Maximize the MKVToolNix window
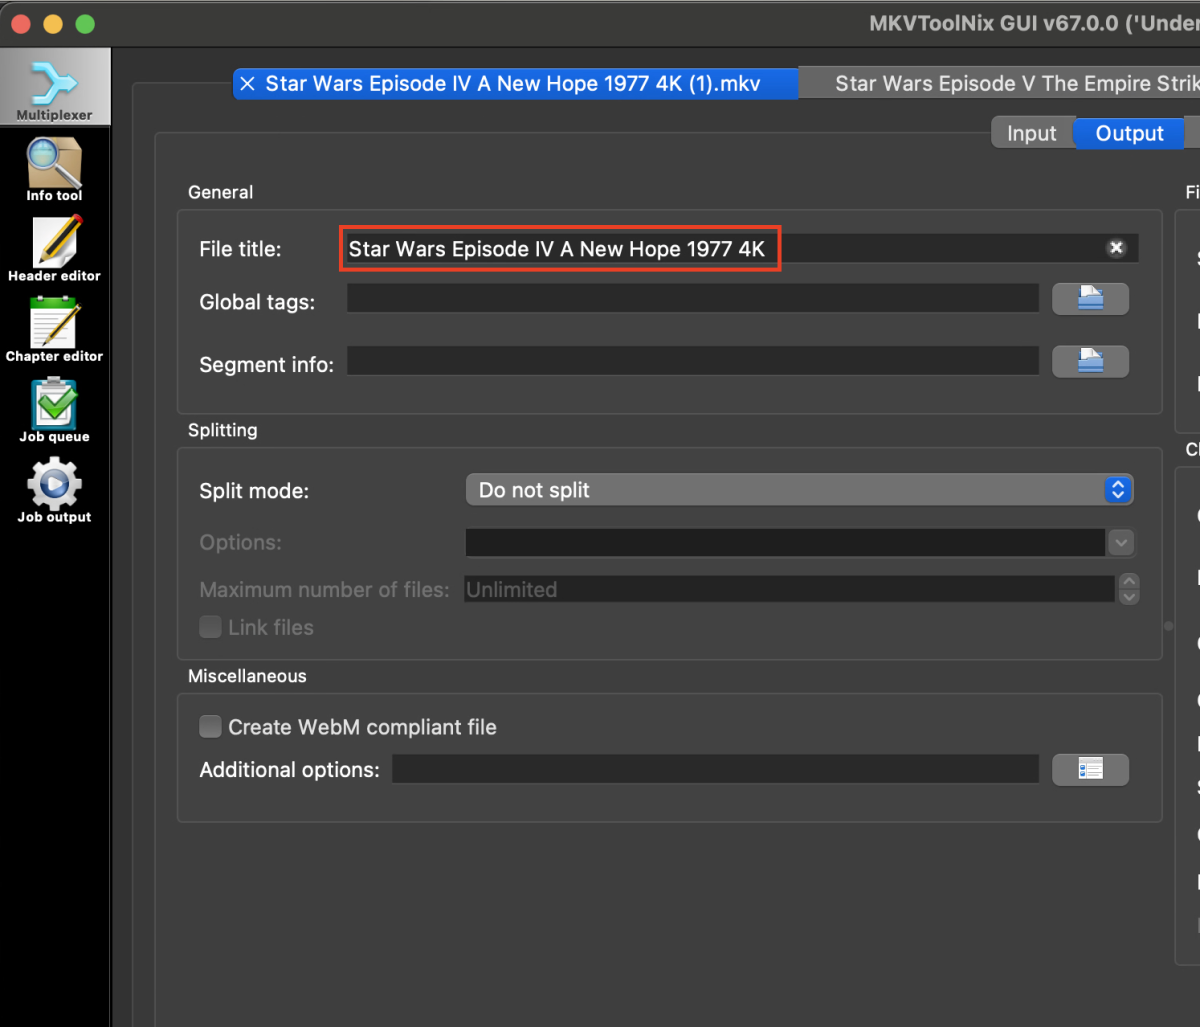 85,23
